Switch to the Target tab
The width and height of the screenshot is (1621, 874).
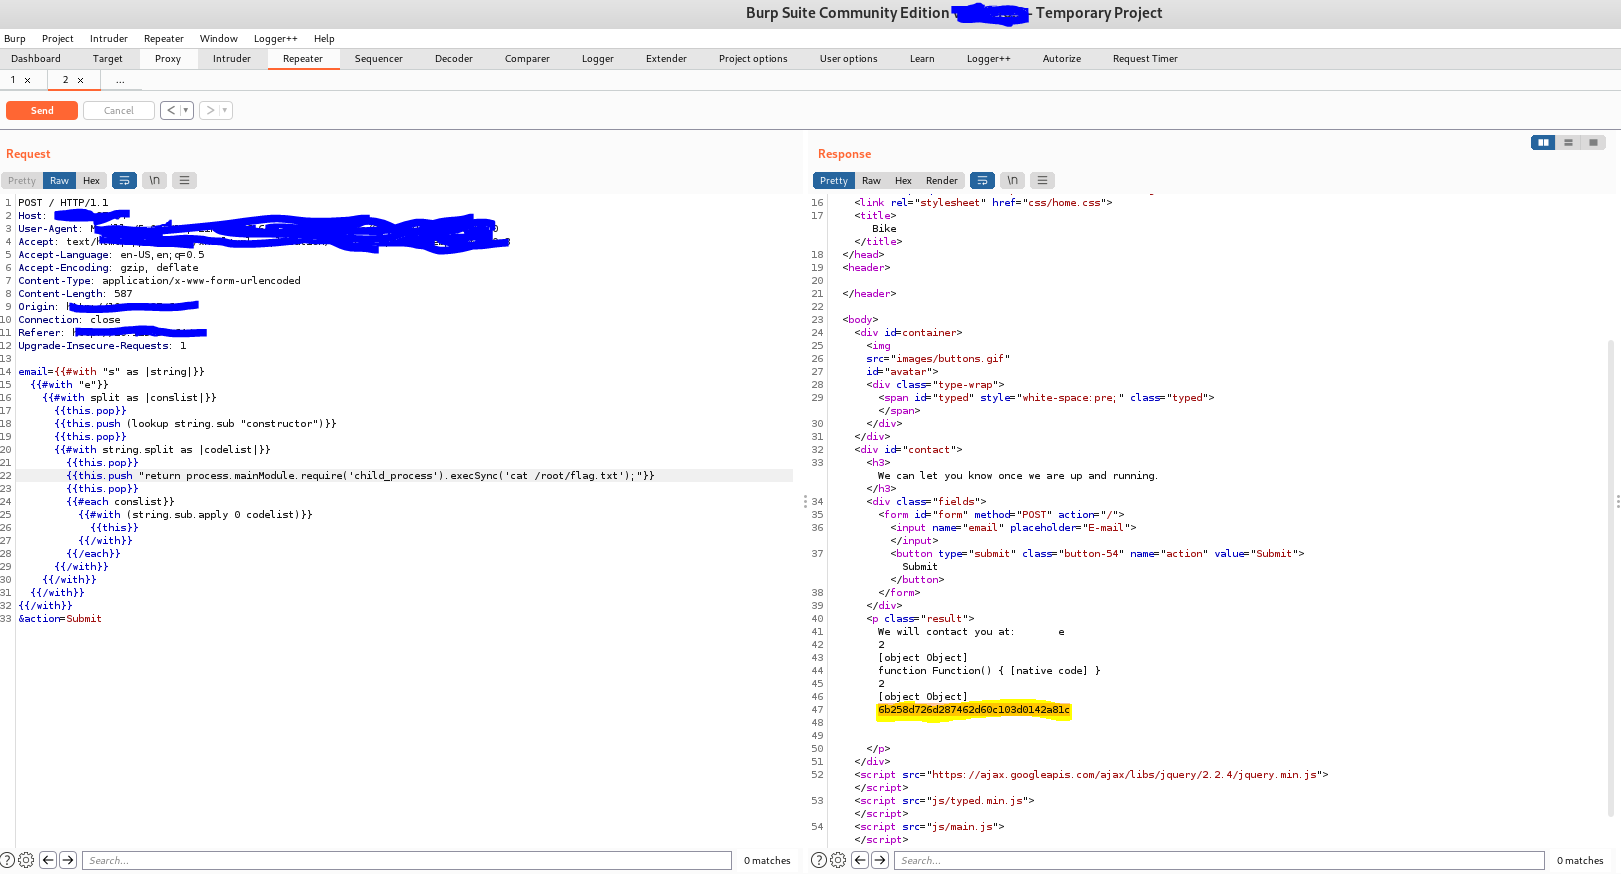(108, 59)
